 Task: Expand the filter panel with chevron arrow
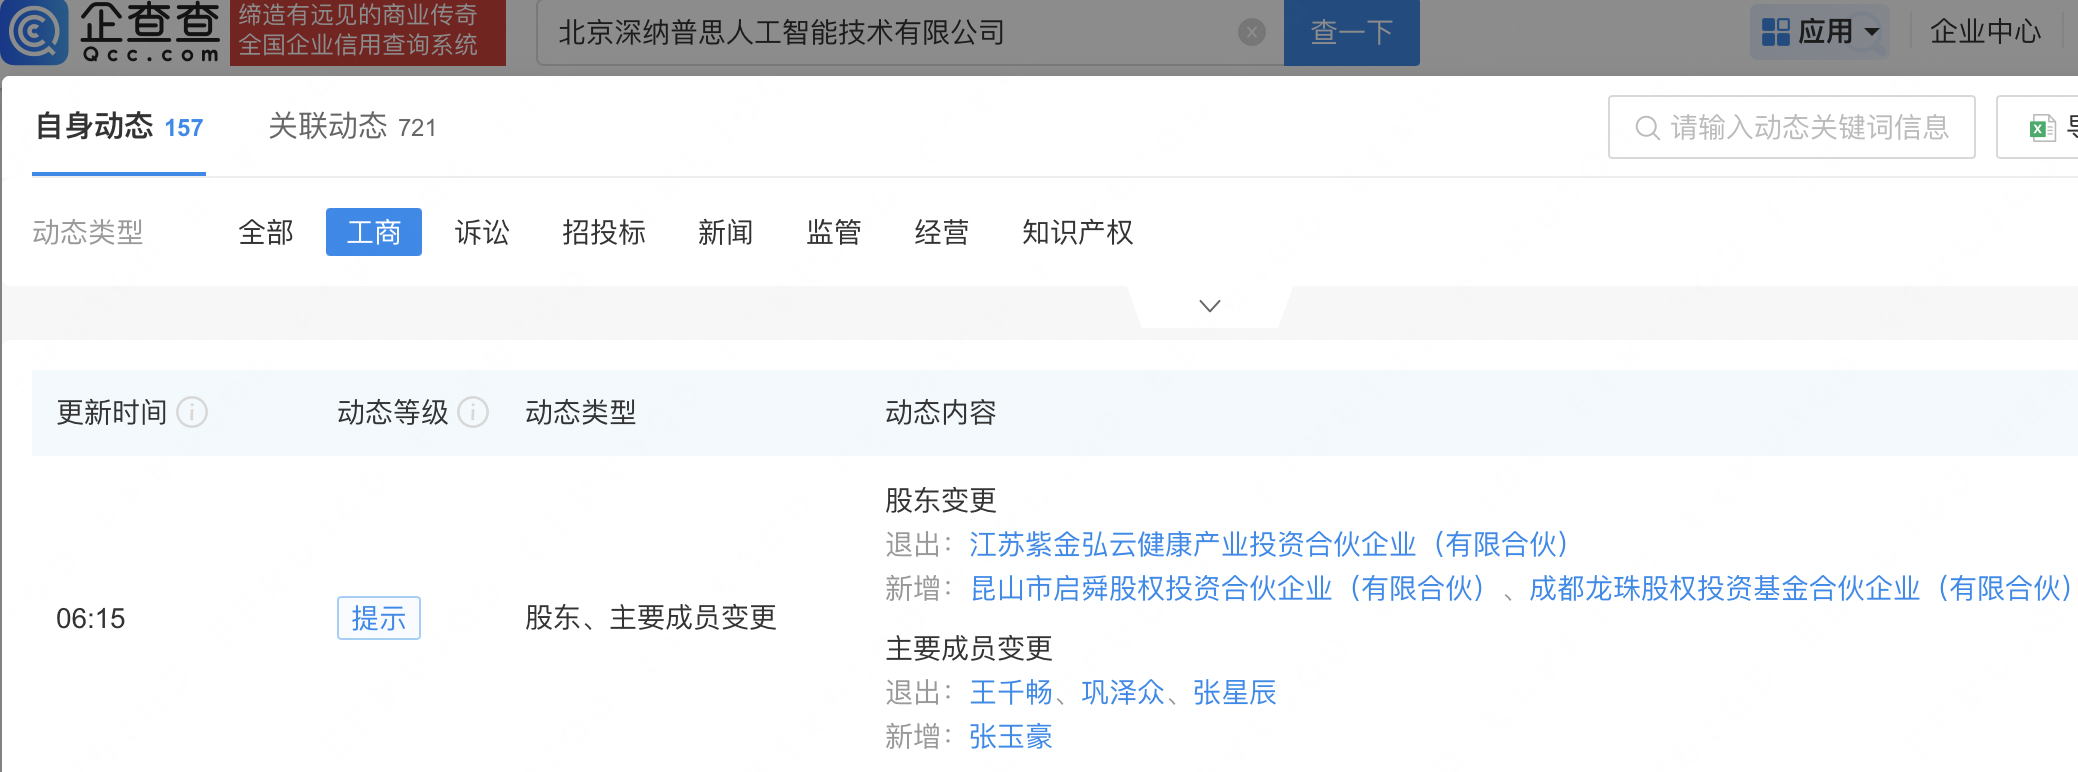pos(1209,306)
